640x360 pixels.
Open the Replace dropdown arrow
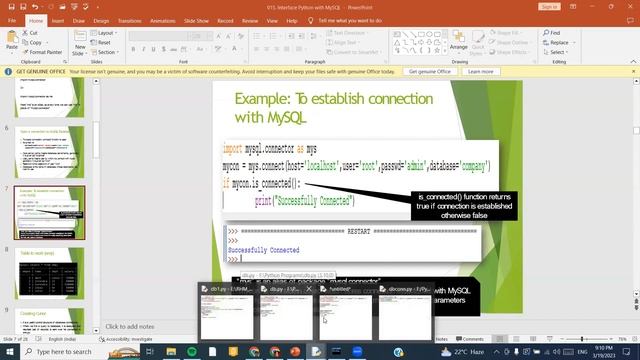coord(574,42)
